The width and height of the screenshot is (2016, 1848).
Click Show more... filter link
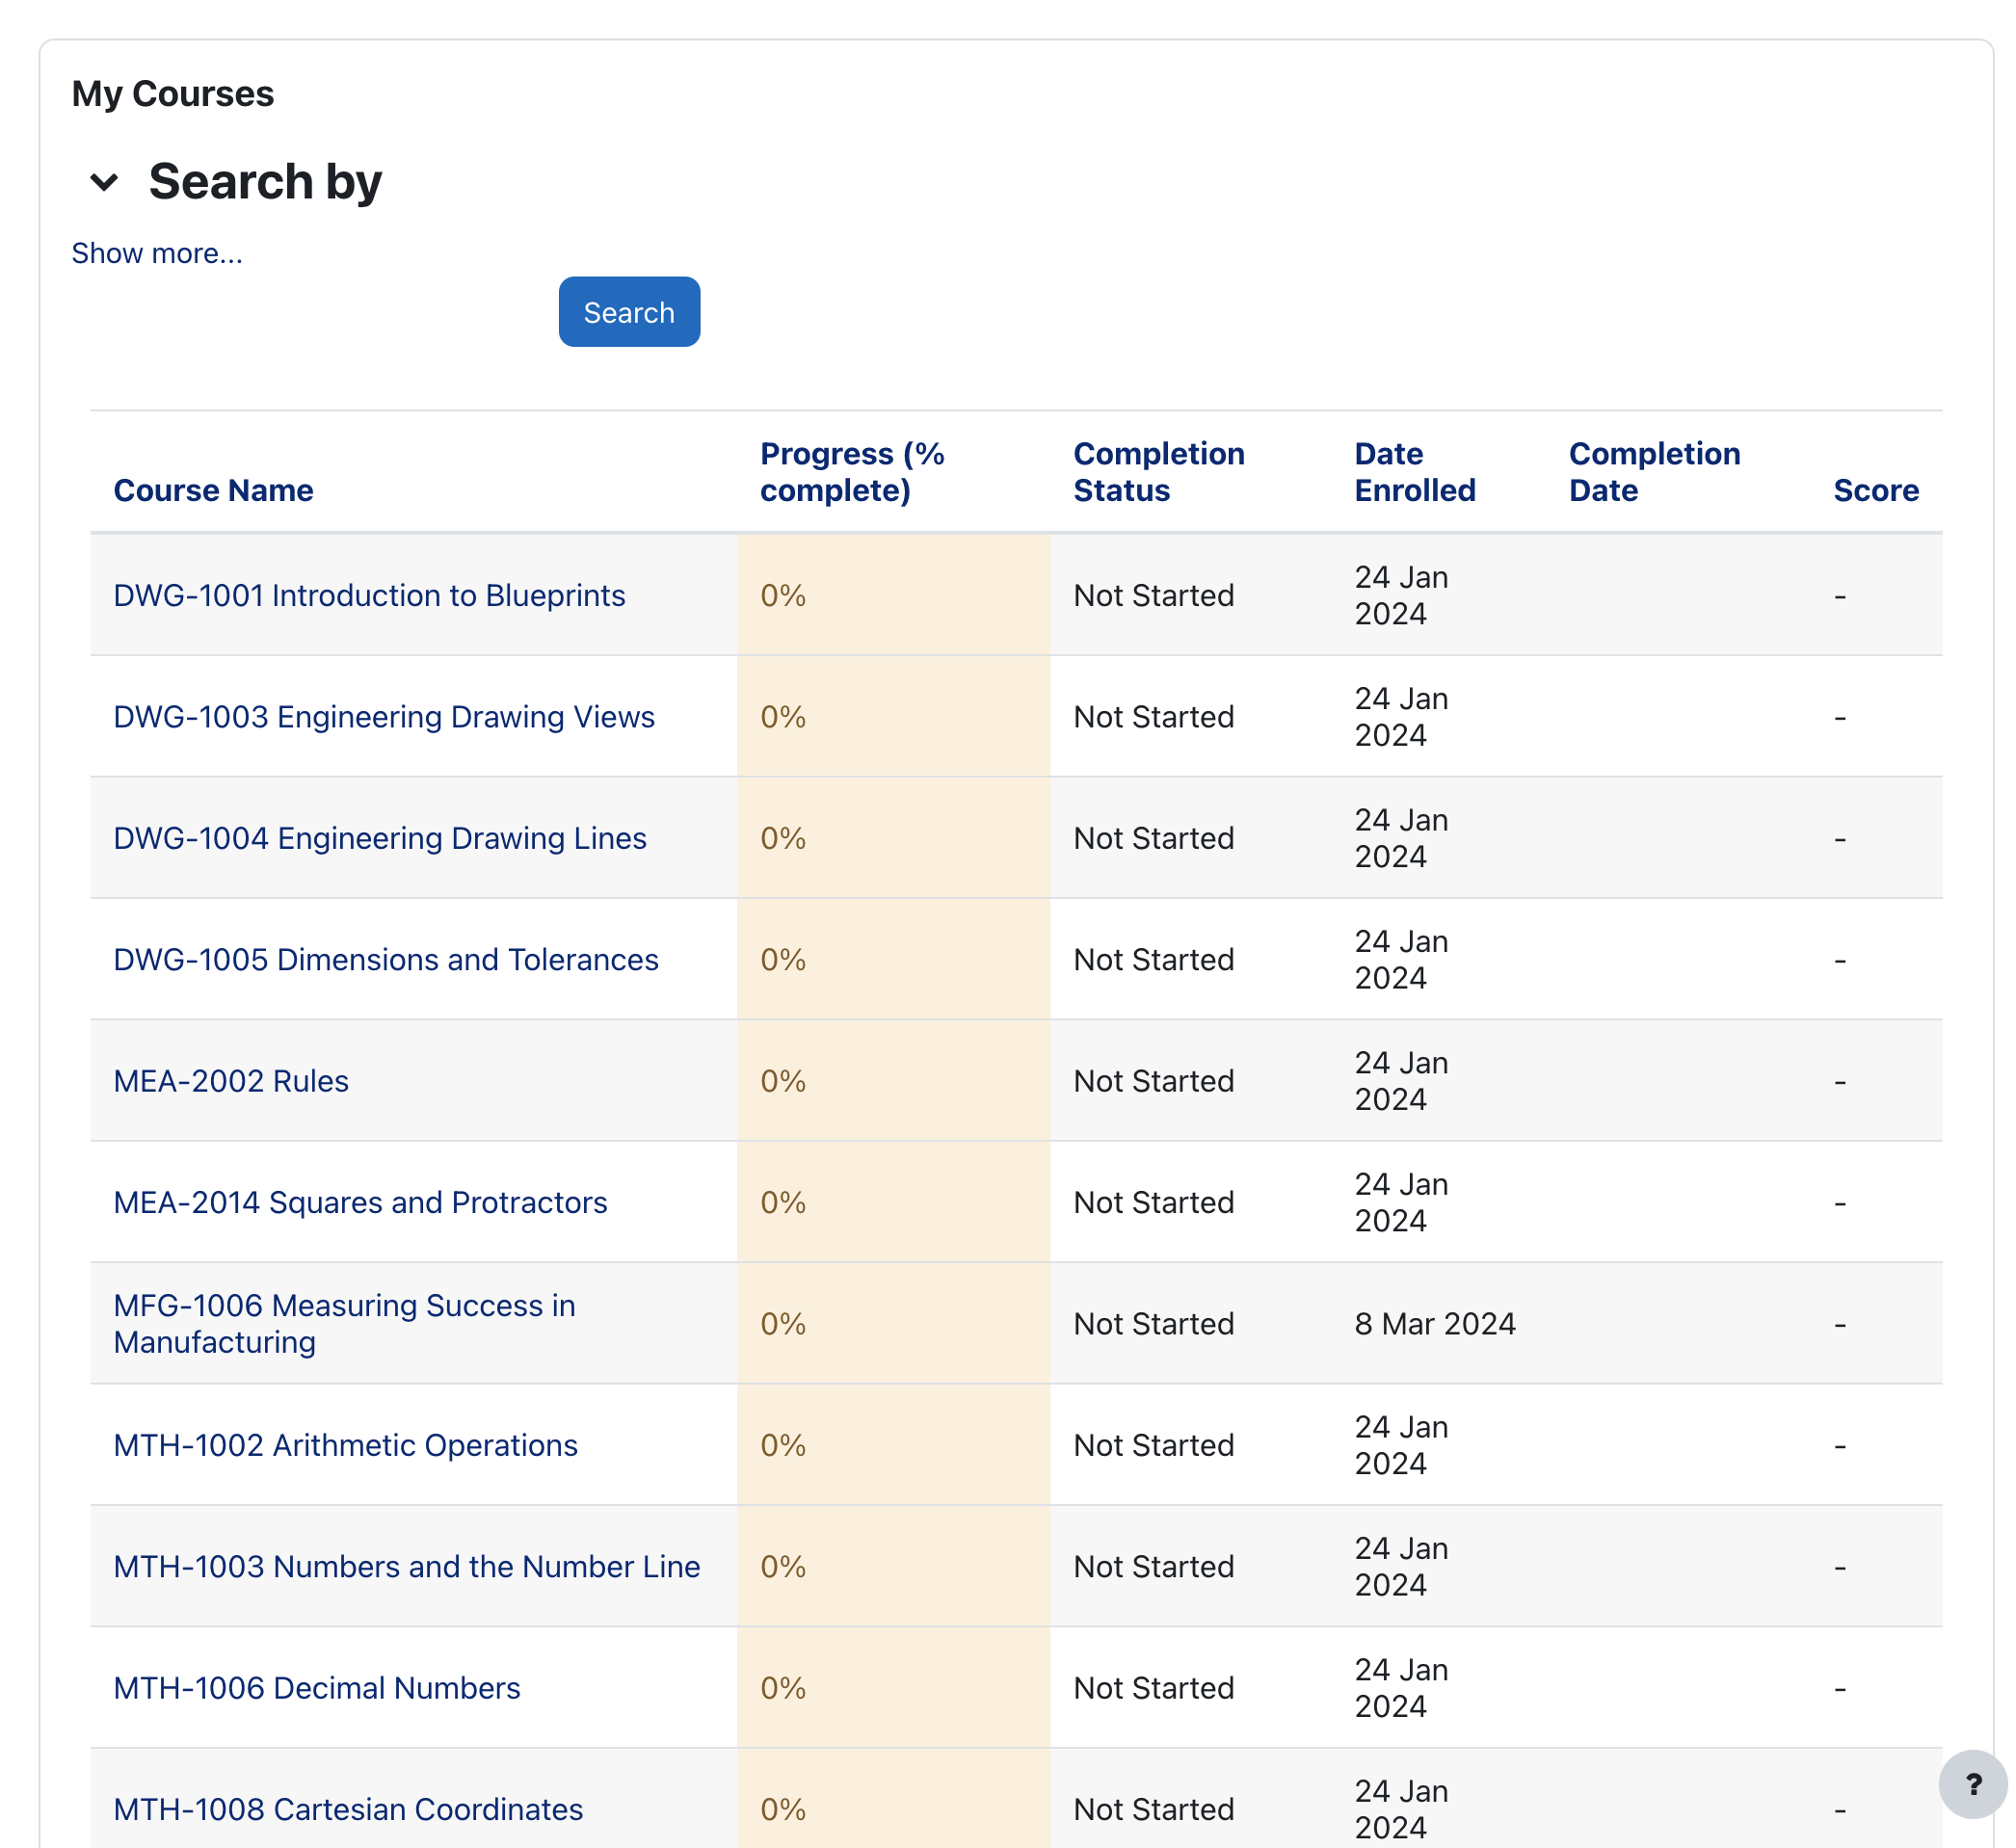click(x=157, y=253)
